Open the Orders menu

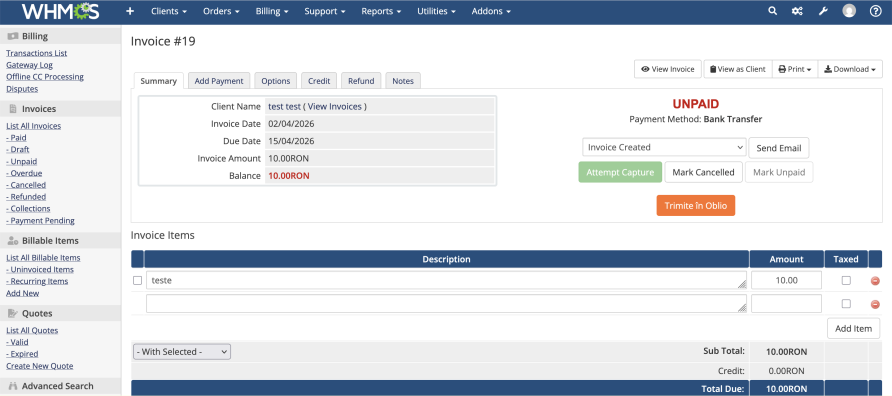pyautogui.click(x=221, y=11)
